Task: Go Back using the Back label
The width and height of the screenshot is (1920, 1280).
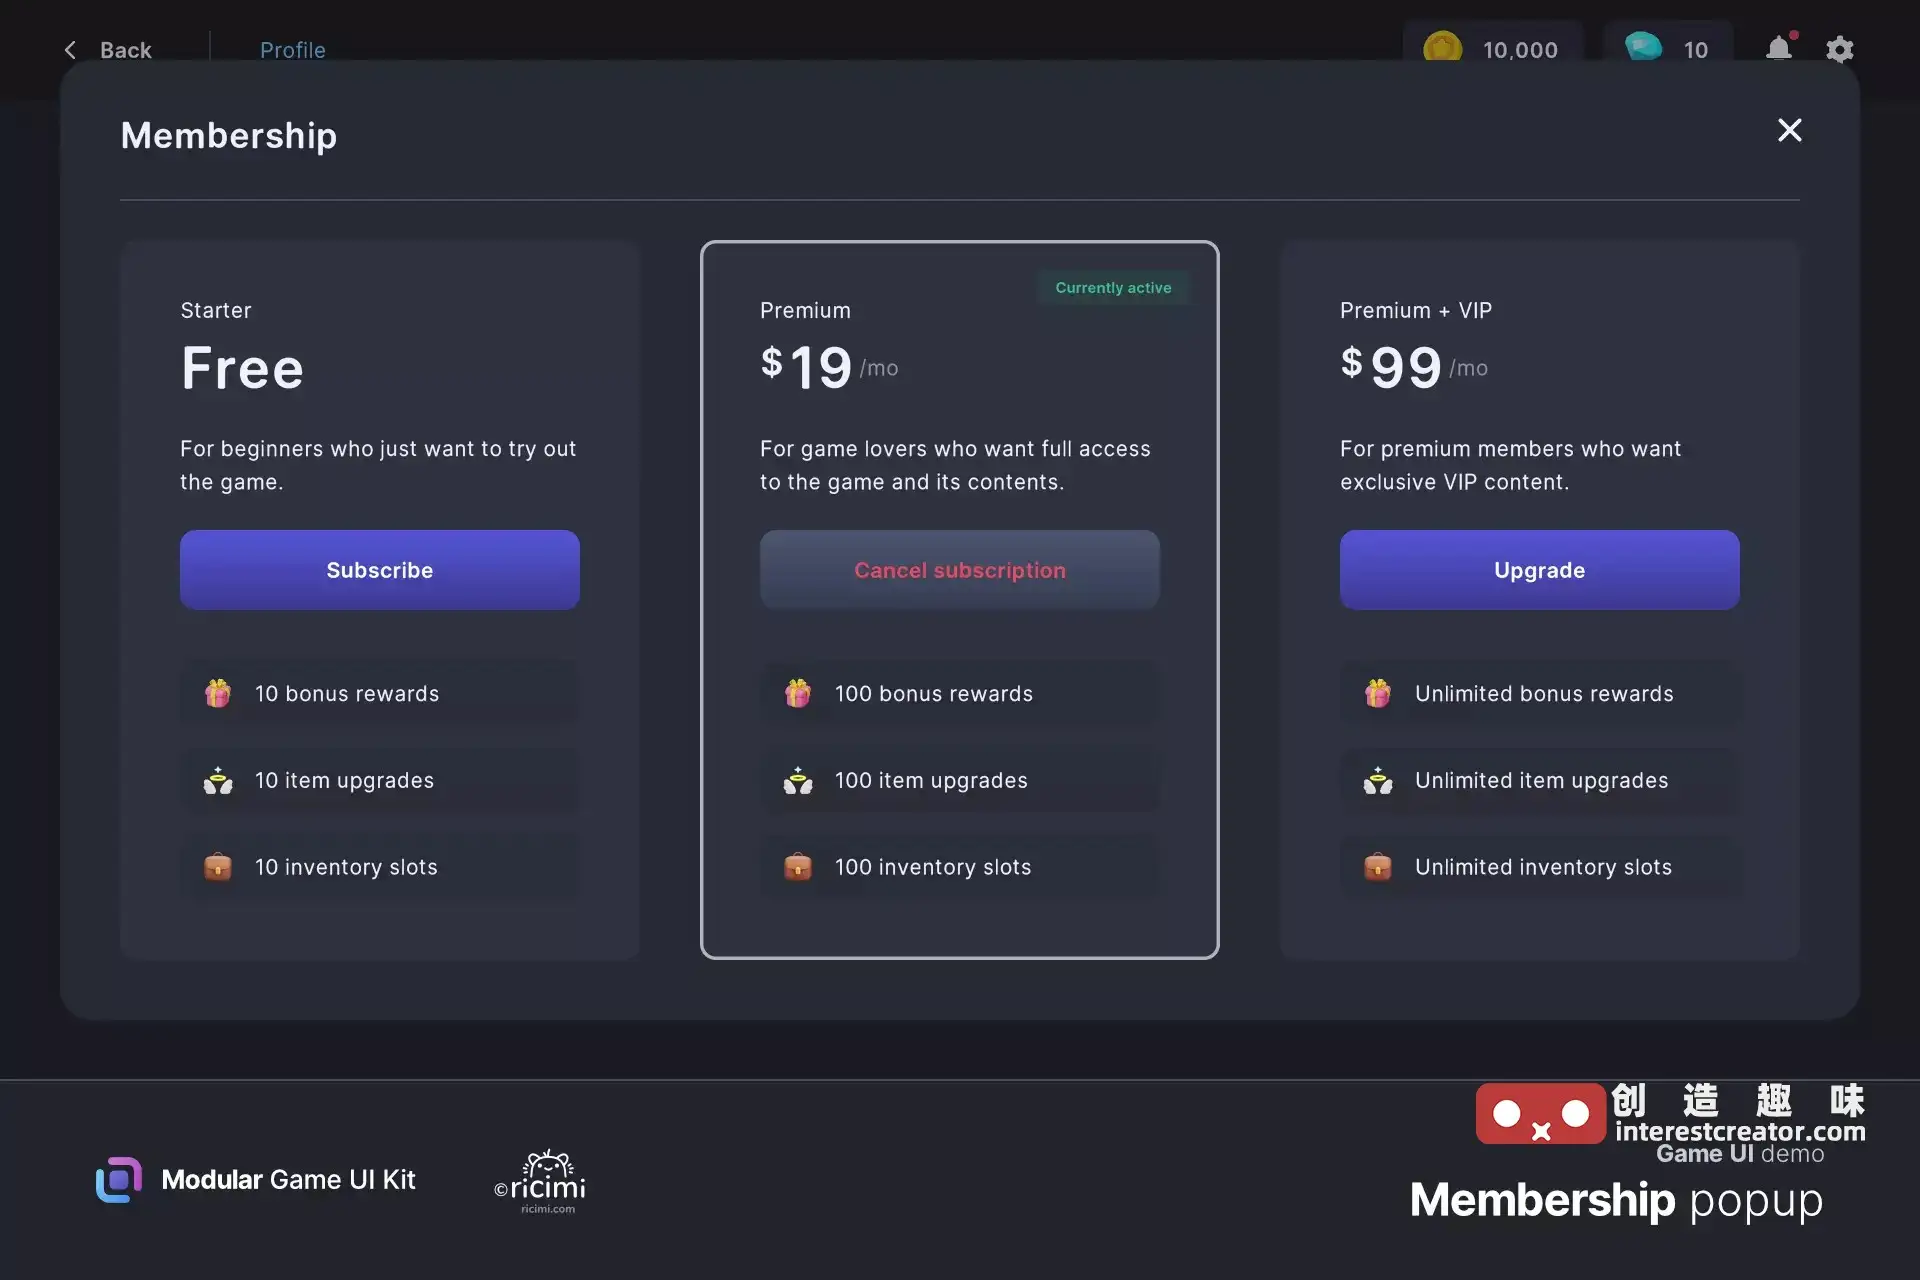Action: [x=126, y=50]
